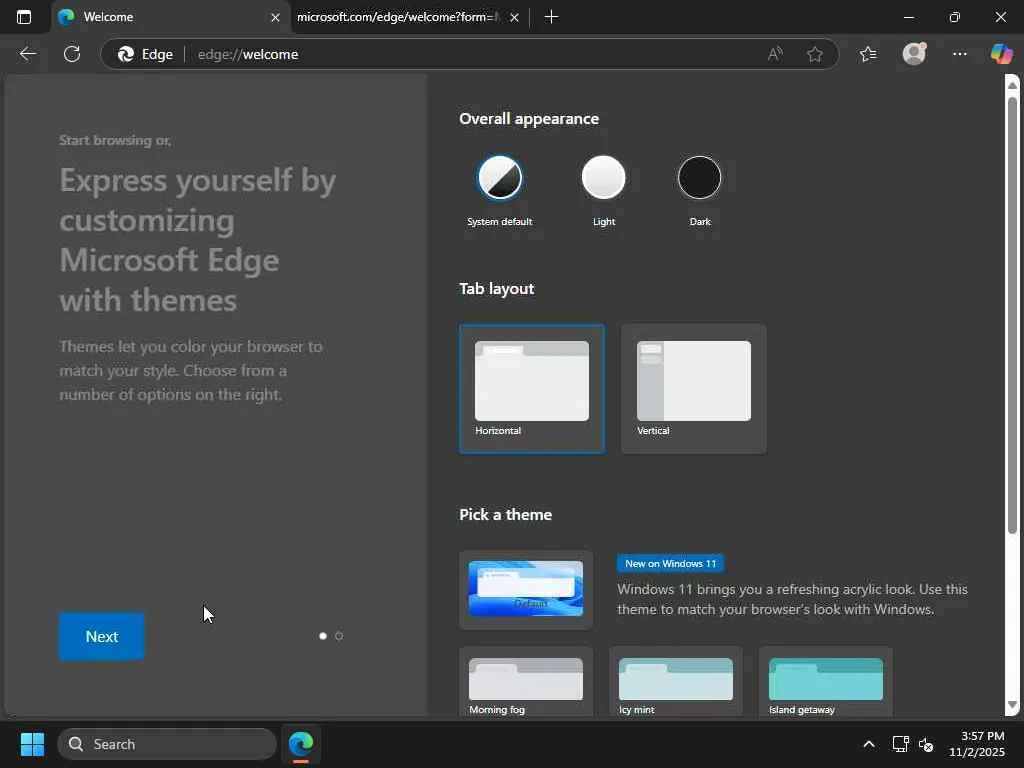Go to the second page indicator dot
The width and height of the screenshot is (1024, 768).
(339, 635)
